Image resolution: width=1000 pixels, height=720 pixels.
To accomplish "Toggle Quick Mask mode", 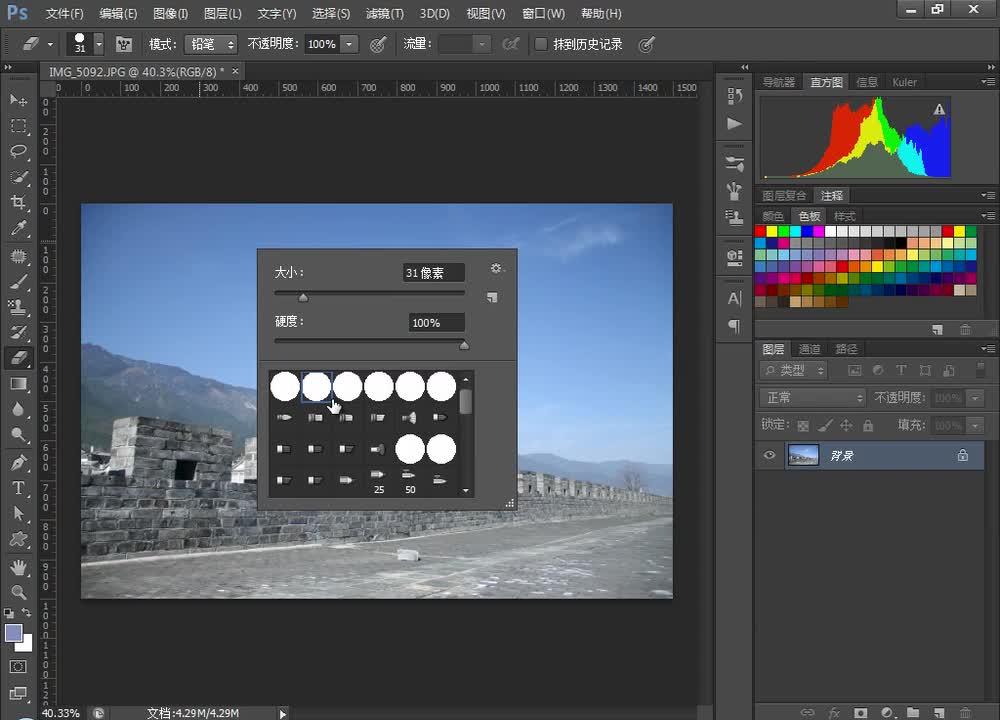I will click(18, 666).
